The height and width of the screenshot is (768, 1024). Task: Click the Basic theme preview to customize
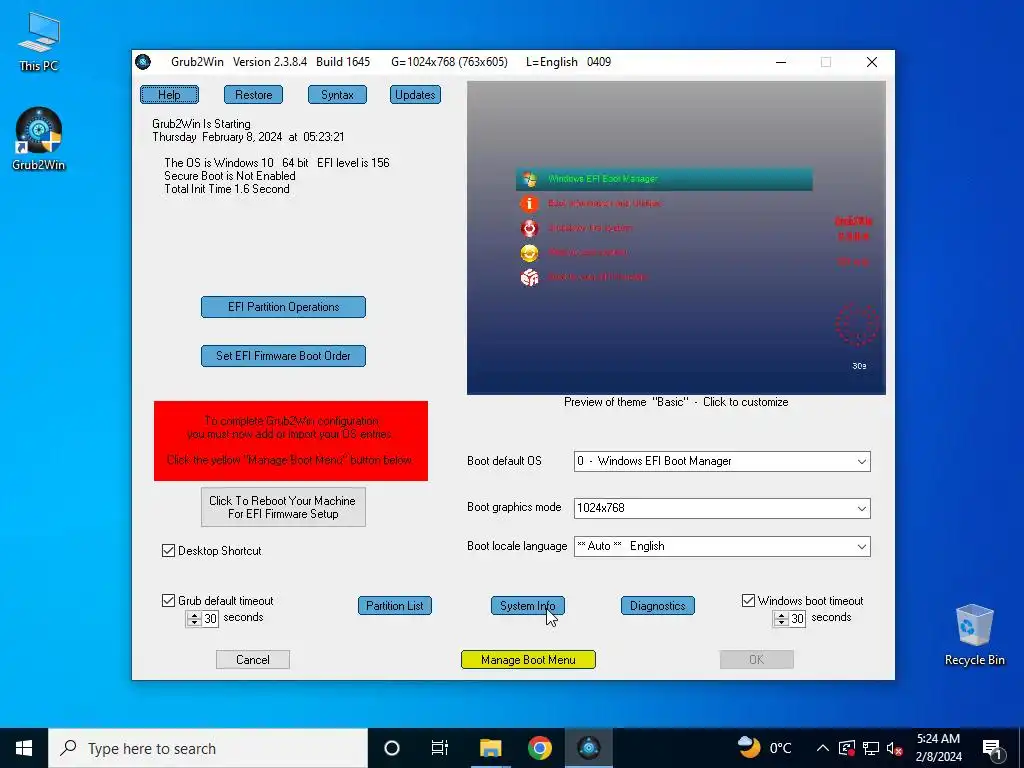(676, 238)
